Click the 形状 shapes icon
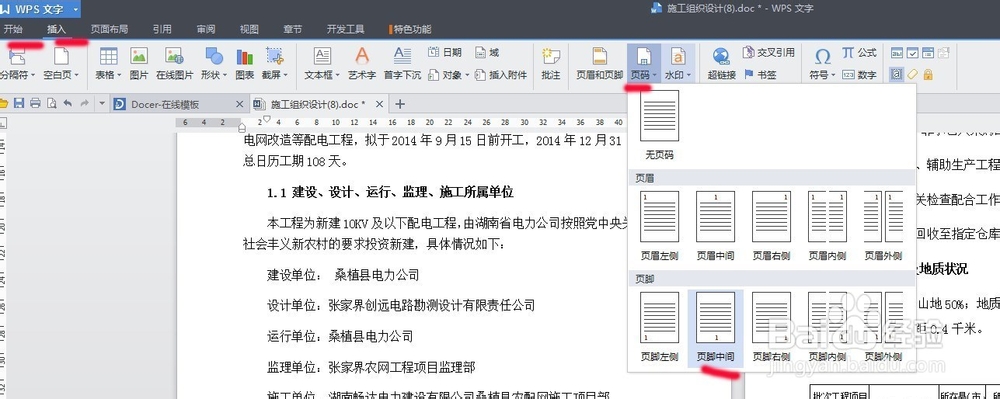Screen dimensions: 1000x399 tap(214, 56)
